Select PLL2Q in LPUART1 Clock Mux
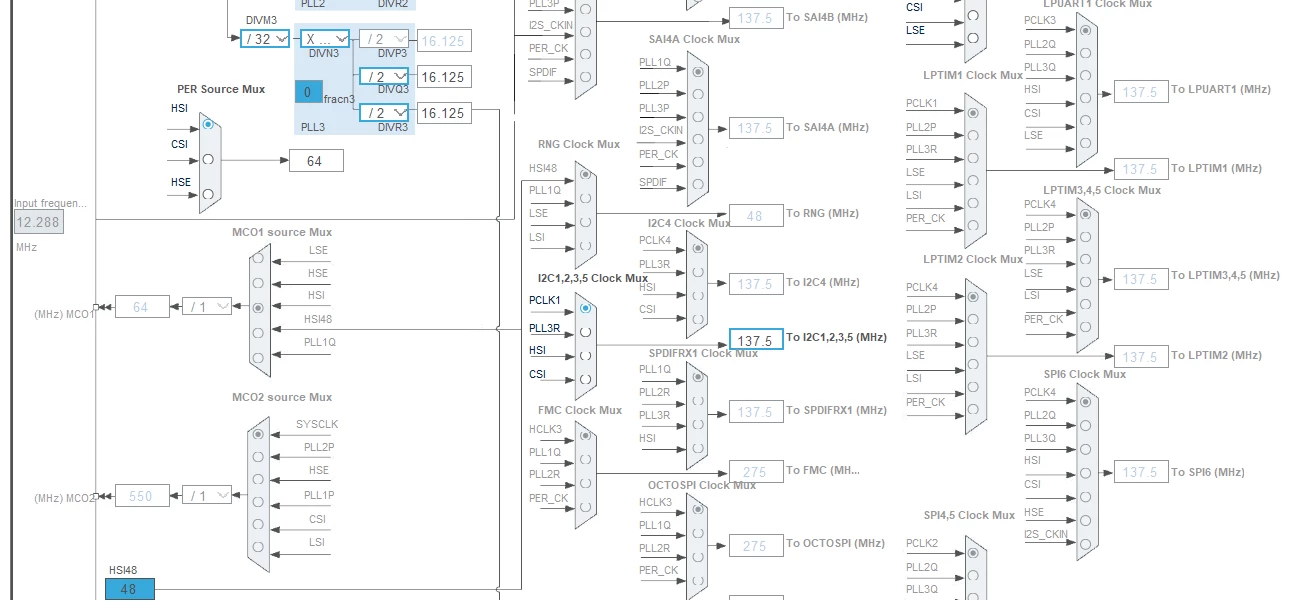 point(1085,52)
